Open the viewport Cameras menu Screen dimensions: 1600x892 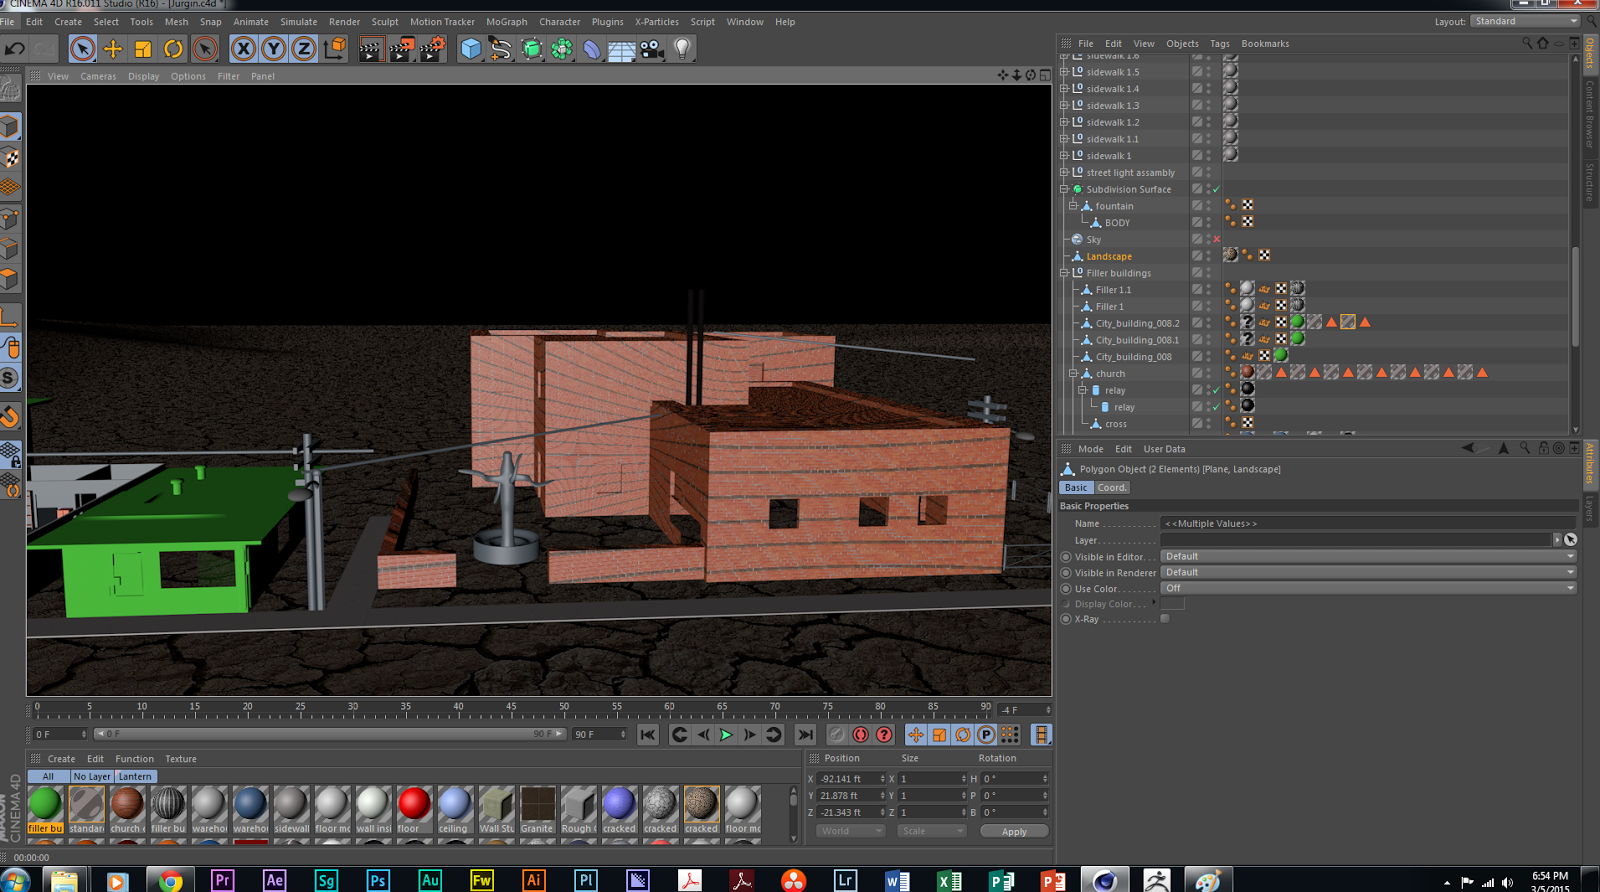click(x=98, y=76)
